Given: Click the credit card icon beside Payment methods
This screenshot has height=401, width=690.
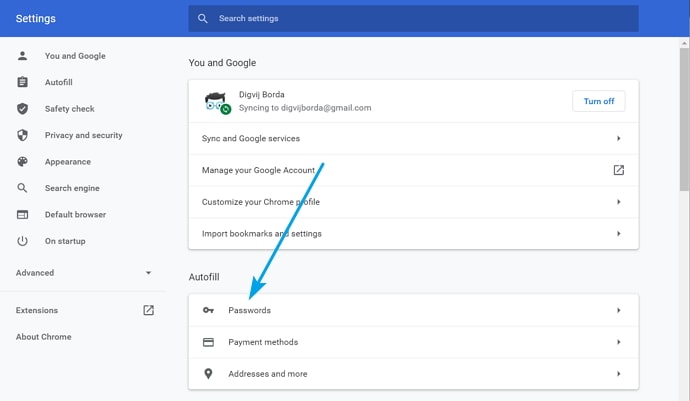Looking at the screenshot, I should click(x=208, y=342).
